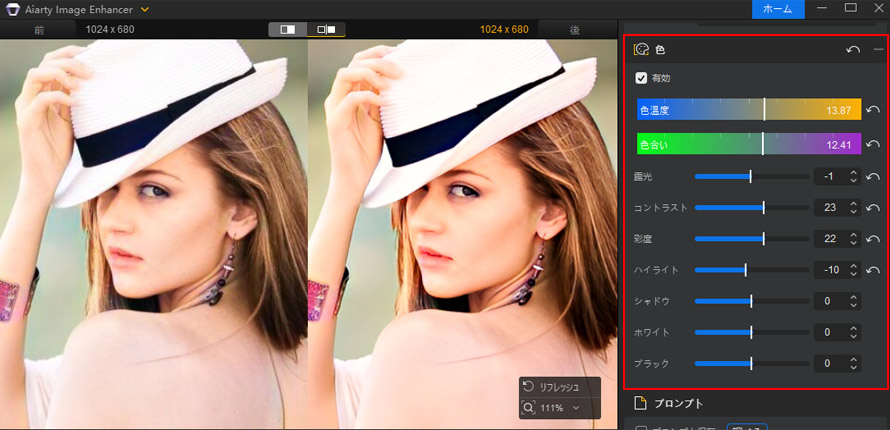The image size is (890, 430).
Task: Click the コントラスト slider track
Action: pyautogui.click(x=752, y=208)
